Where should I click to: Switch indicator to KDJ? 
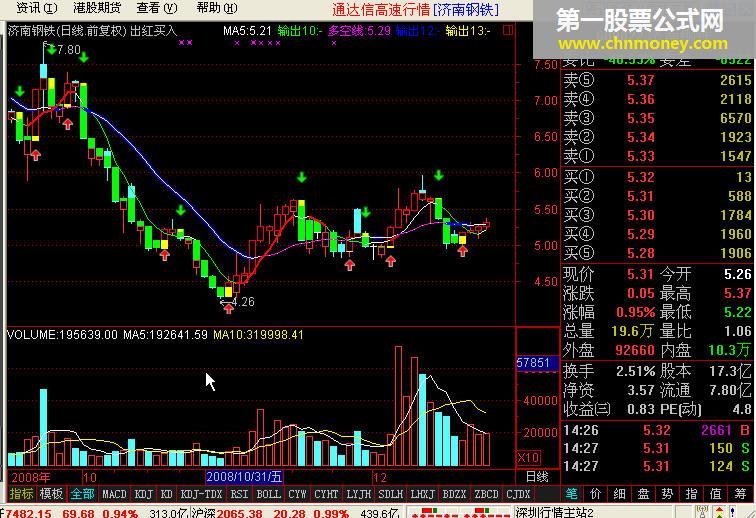144,494
